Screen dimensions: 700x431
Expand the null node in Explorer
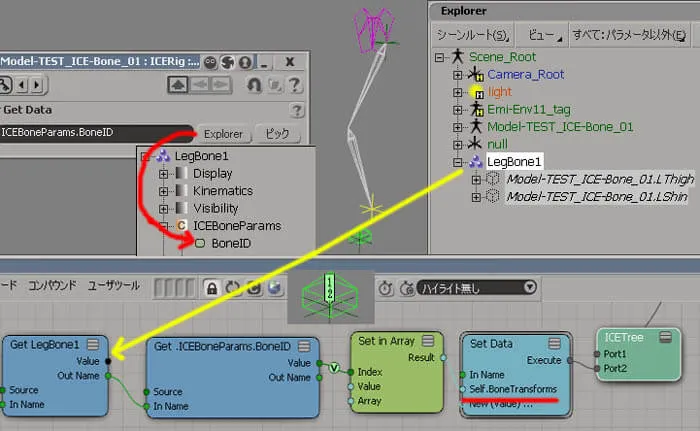(x=457, y=145)
